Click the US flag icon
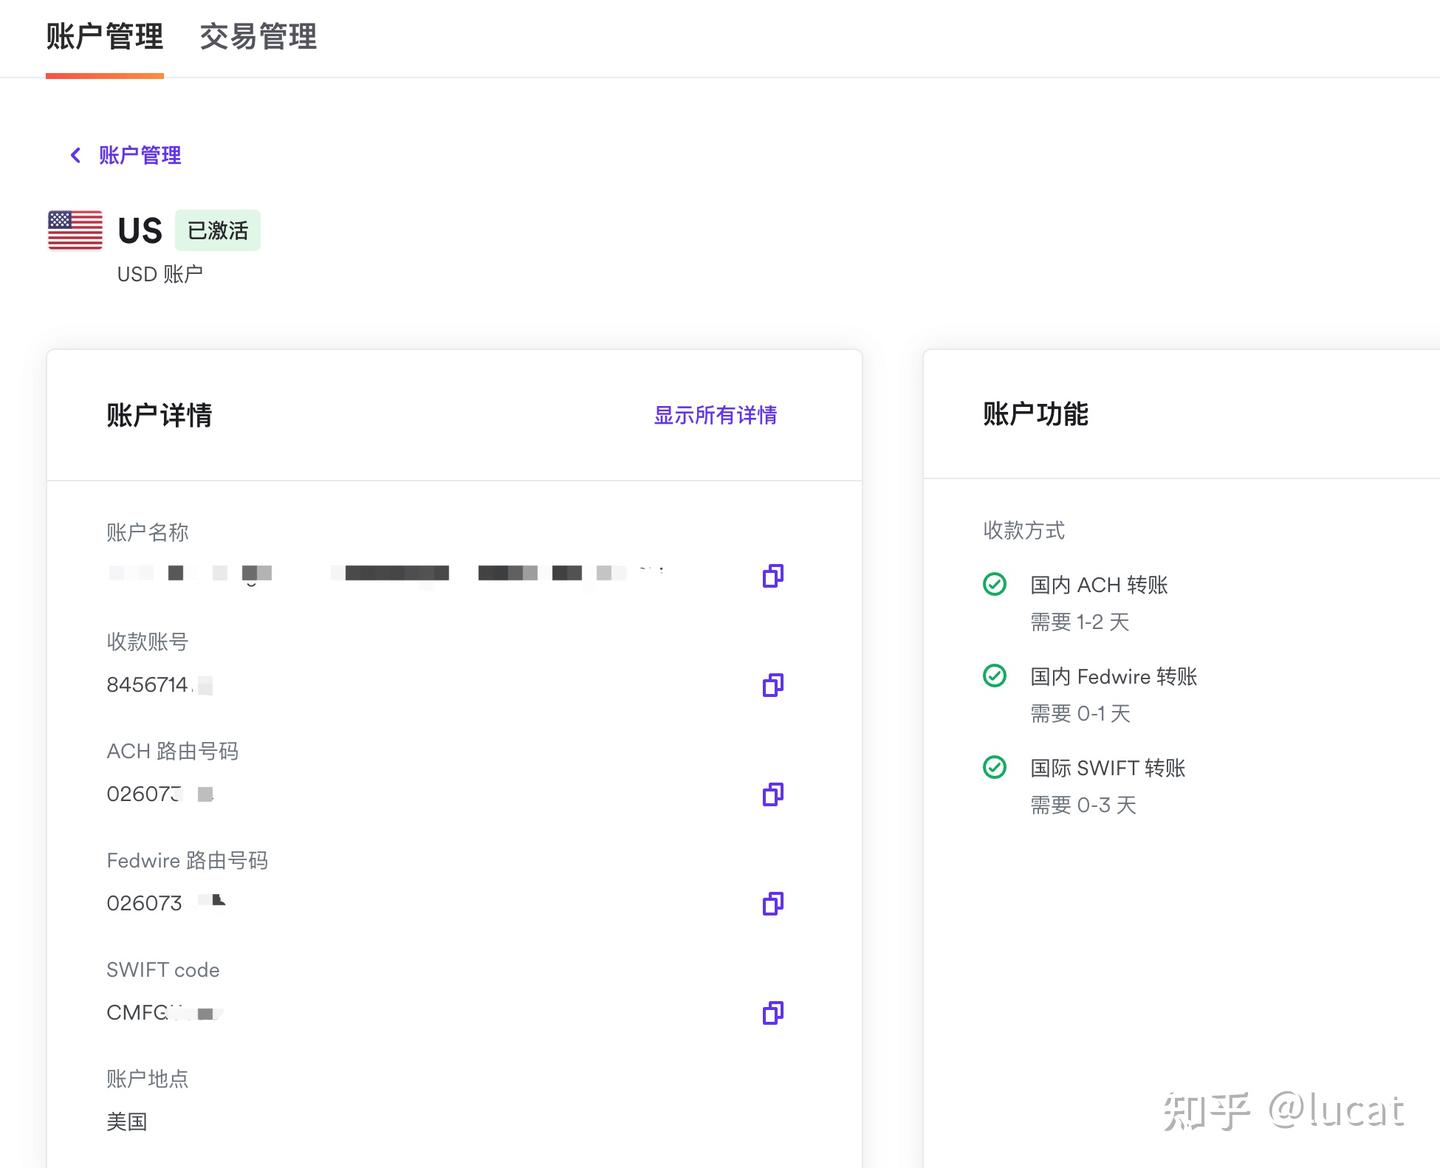 [x=74, y=230]
